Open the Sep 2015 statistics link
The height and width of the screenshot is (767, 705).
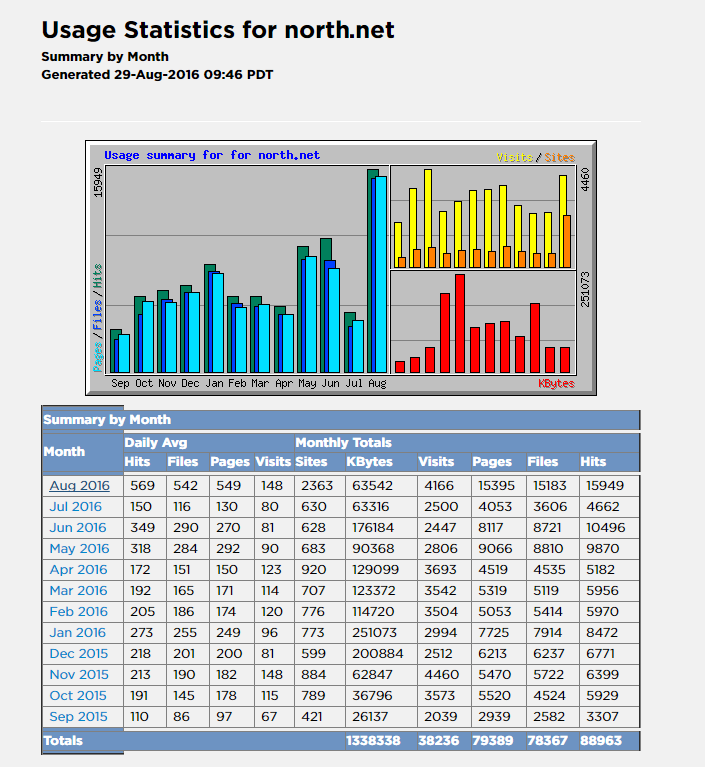coord(77,717)
